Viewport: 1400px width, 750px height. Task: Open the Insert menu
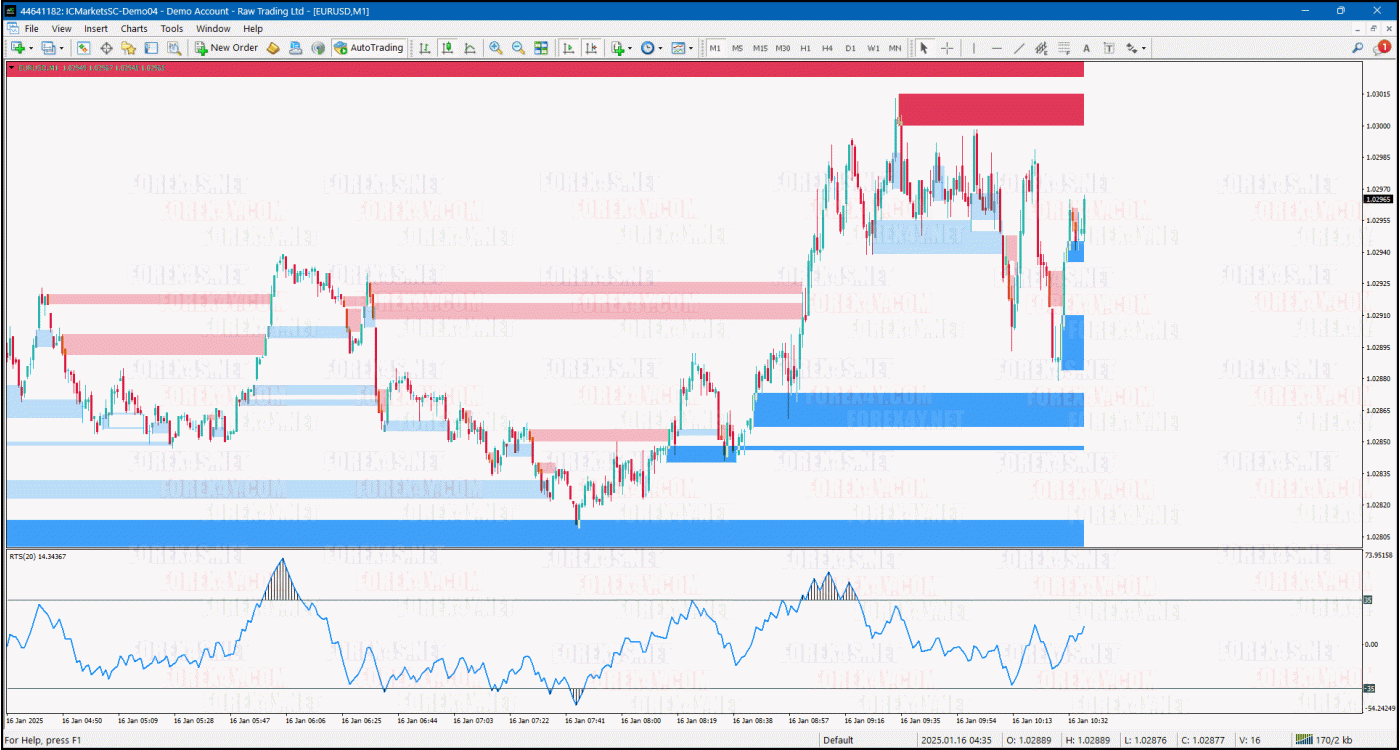[96, 29]
